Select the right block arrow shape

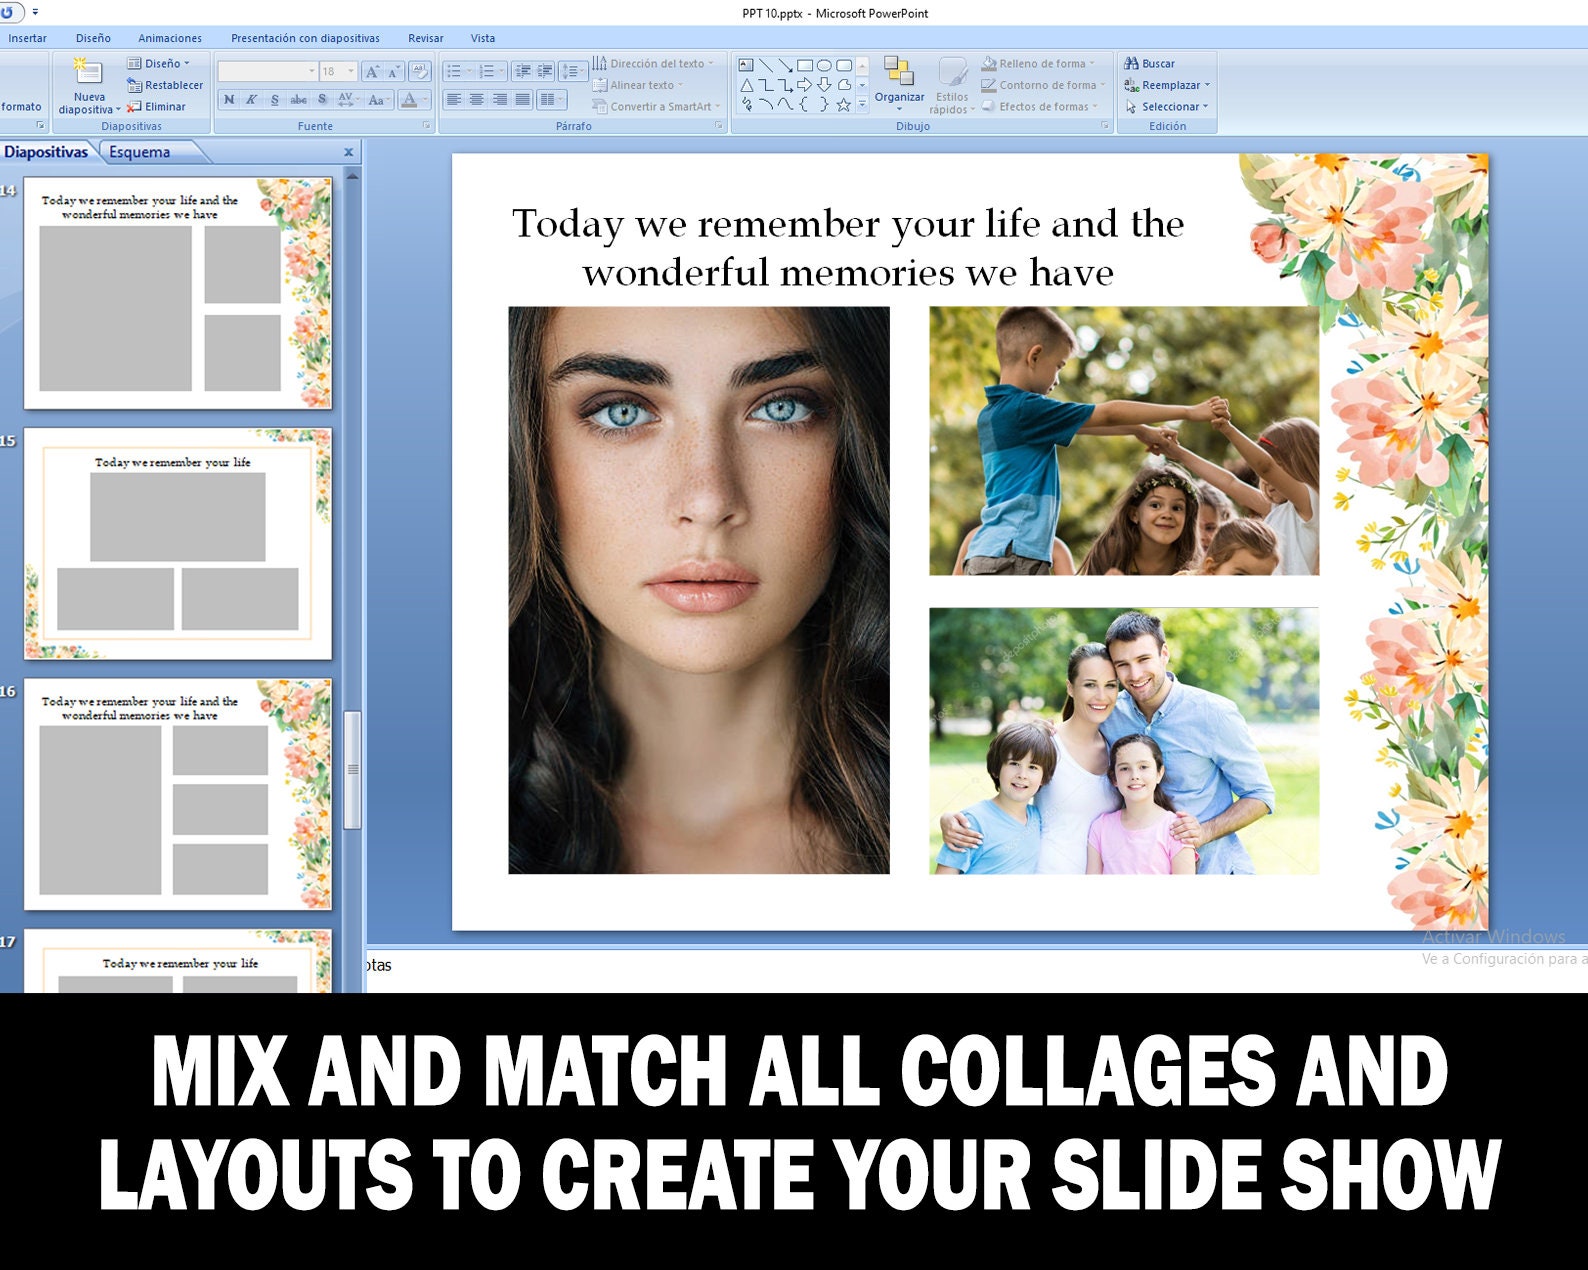pyautogui.click(x=805, y=85)
